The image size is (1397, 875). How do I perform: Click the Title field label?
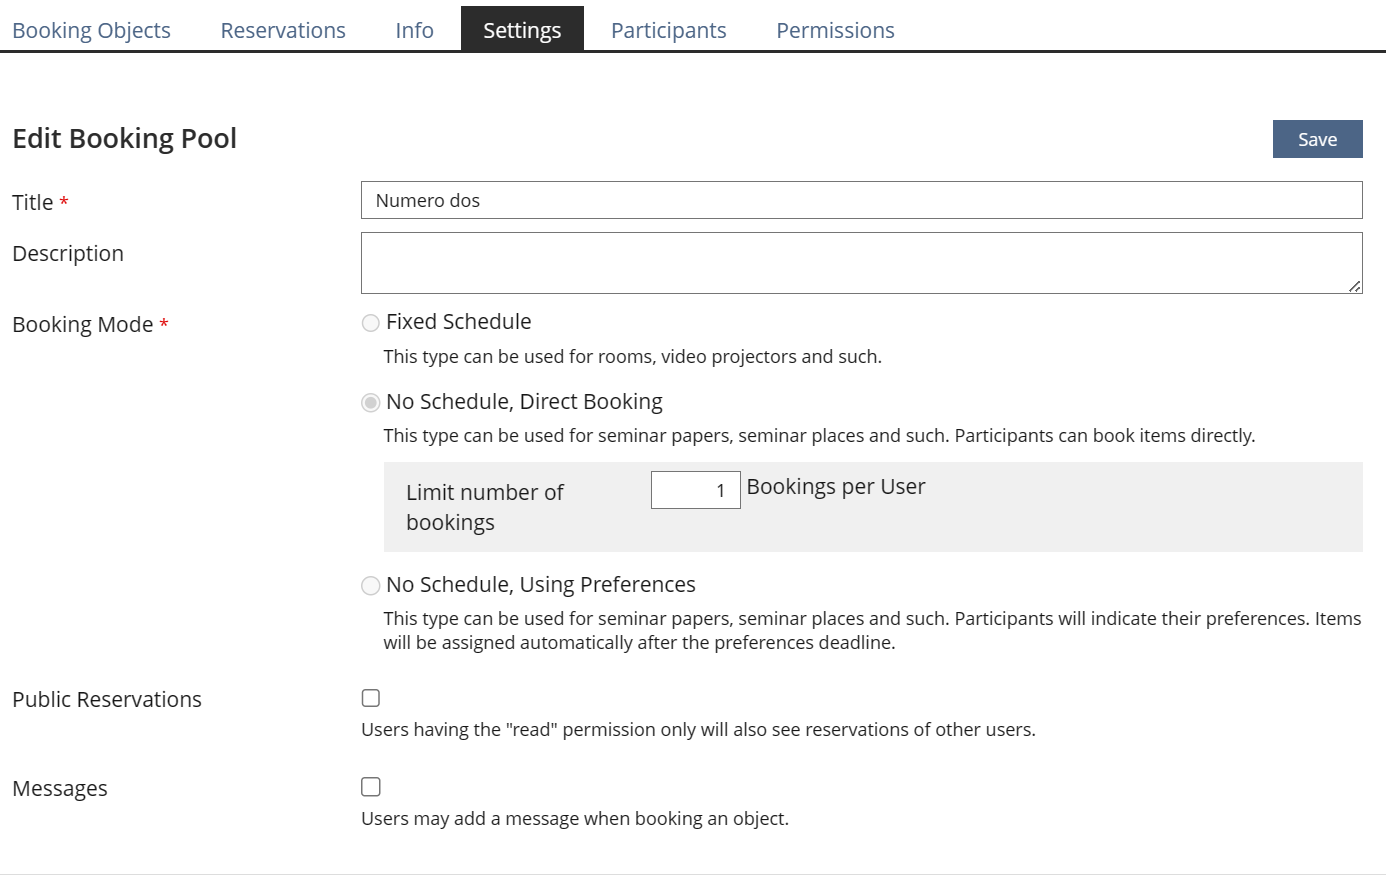tap(33, 202)
